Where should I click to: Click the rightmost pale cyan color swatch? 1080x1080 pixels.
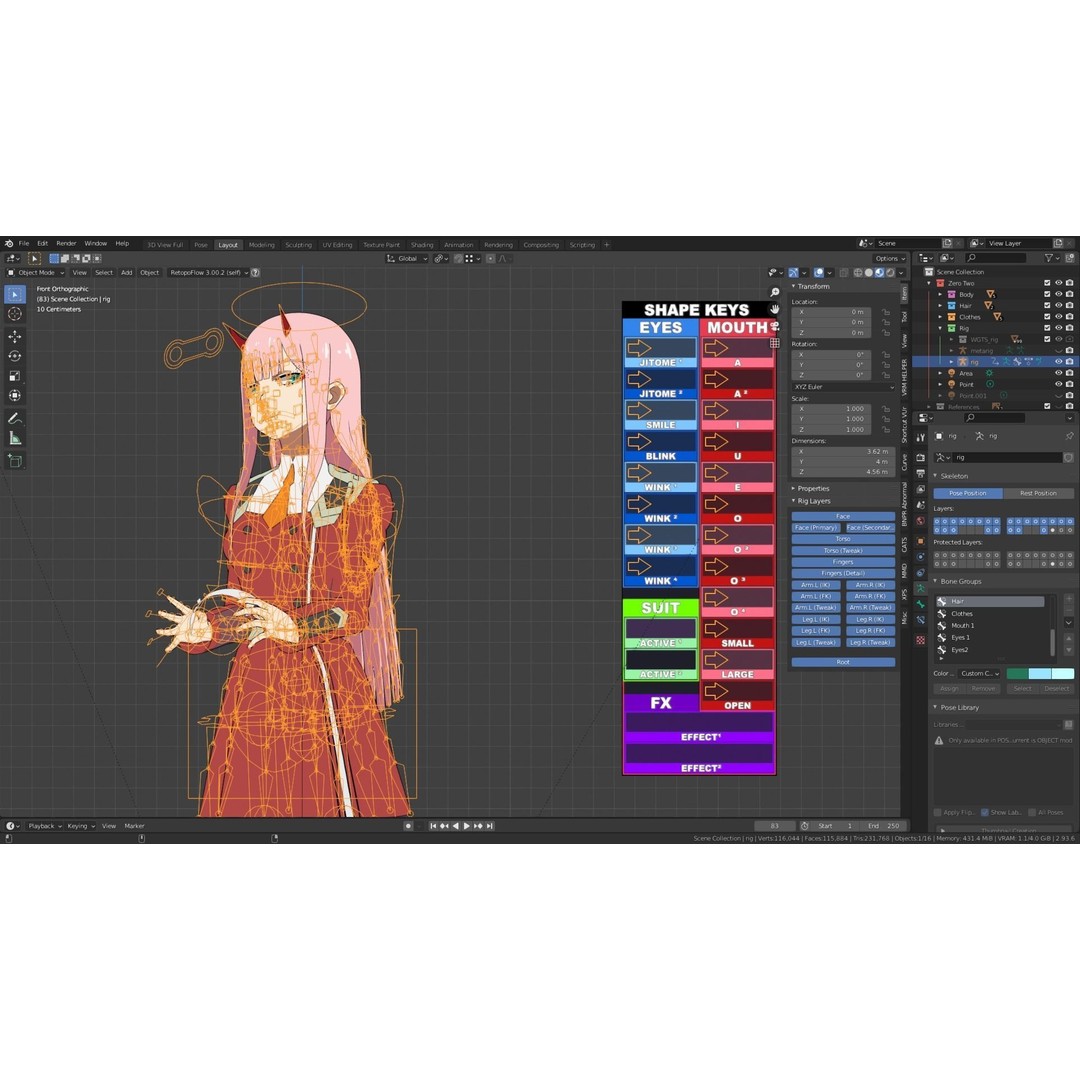(1063, 674)
